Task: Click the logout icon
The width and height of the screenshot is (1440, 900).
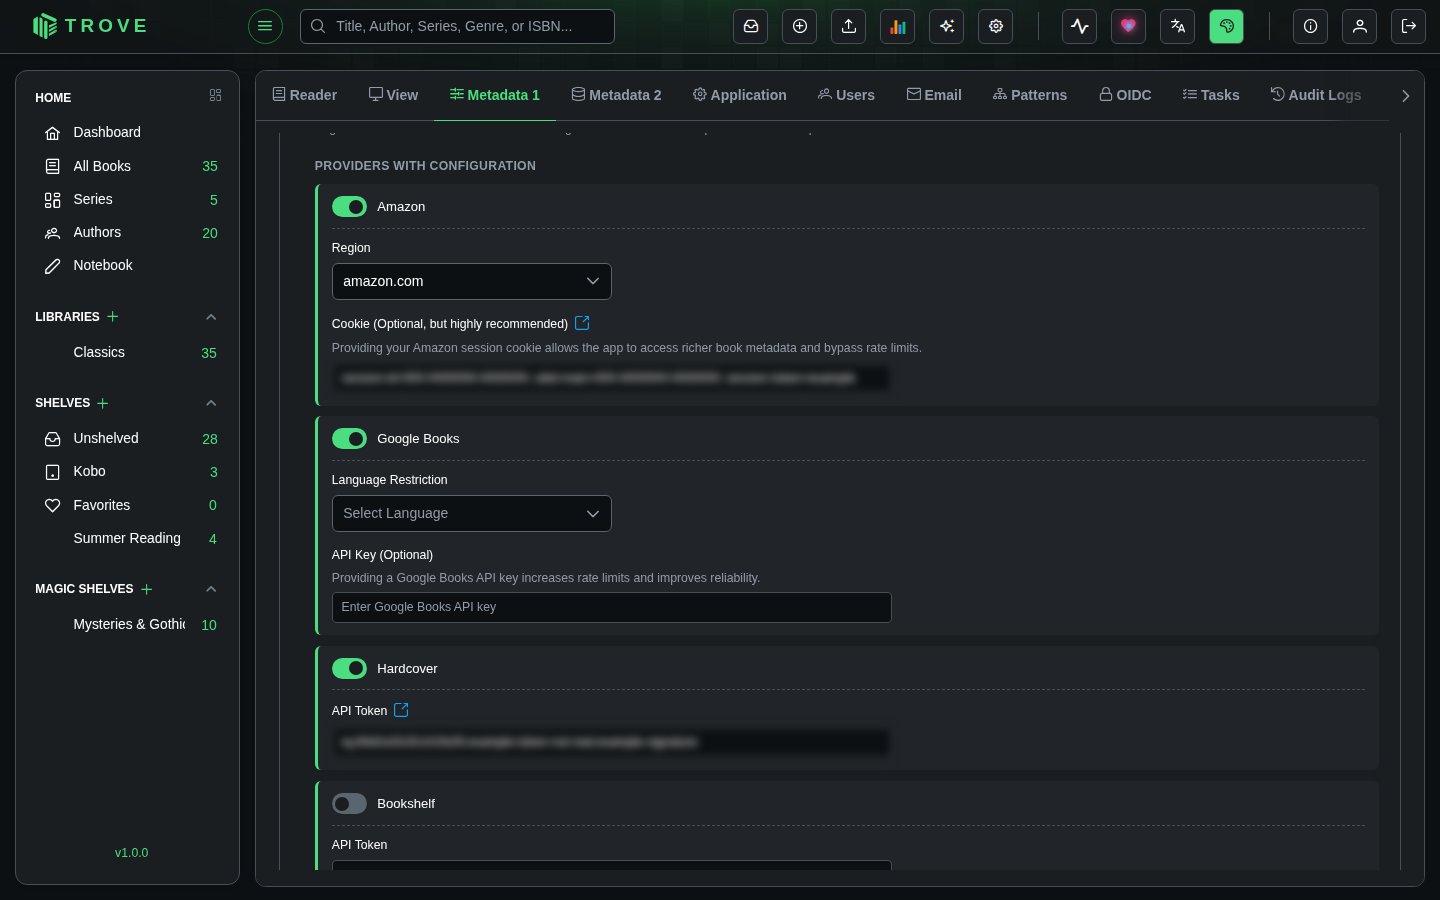Action: pyautogui.click(x=1409, y=27)
